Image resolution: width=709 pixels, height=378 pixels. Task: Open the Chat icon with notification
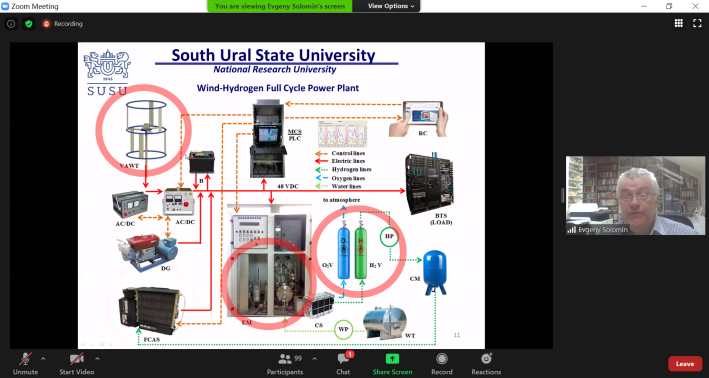click(344, 359)
